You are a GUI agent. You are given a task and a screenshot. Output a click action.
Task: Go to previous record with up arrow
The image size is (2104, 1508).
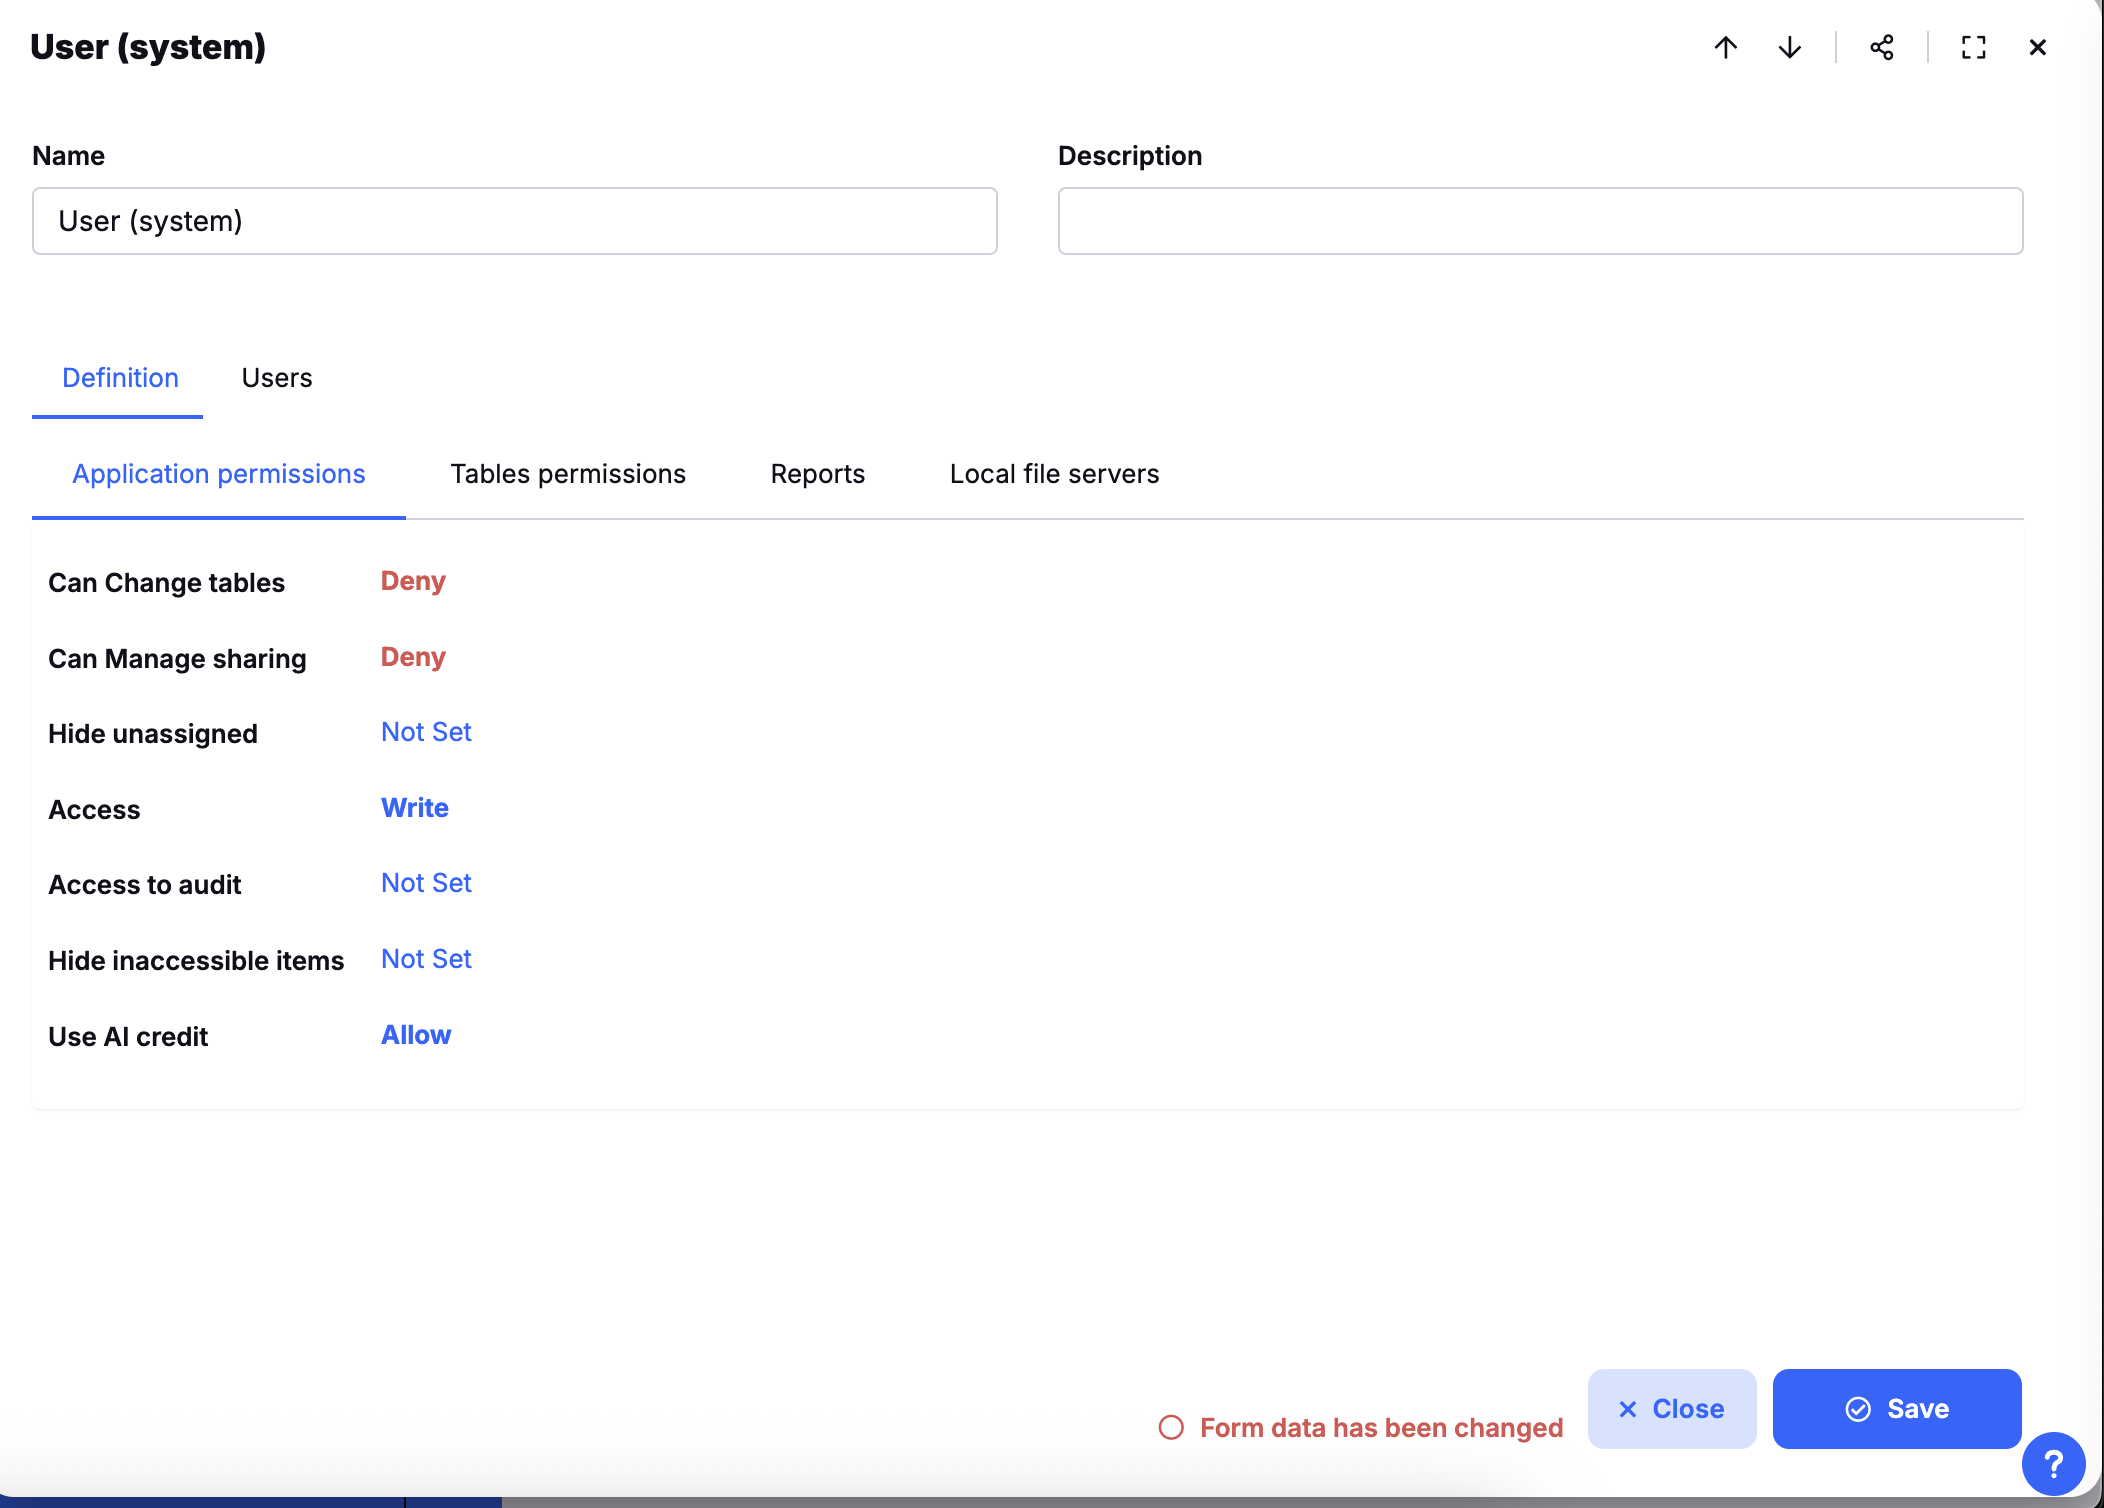coord(1726,47)
